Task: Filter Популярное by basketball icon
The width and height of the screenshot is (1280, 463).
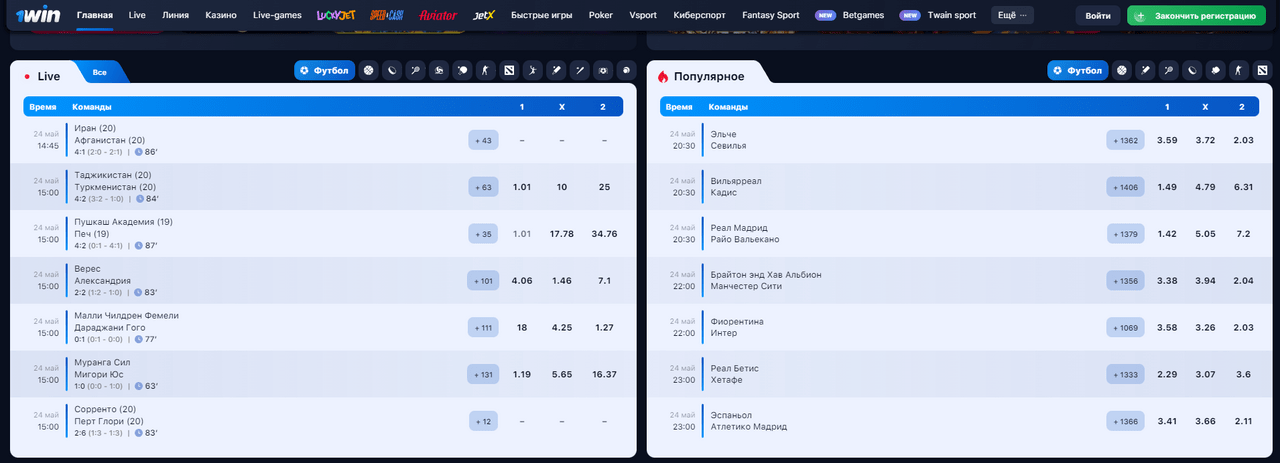Action: coord(1122,71)
